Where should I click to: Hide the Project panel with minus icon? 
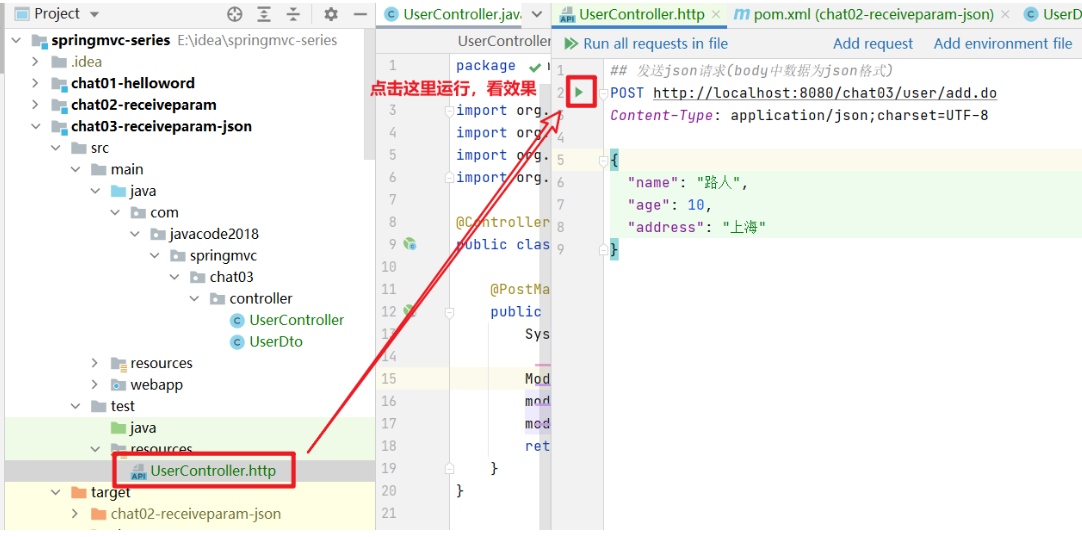tap(359, 14)
